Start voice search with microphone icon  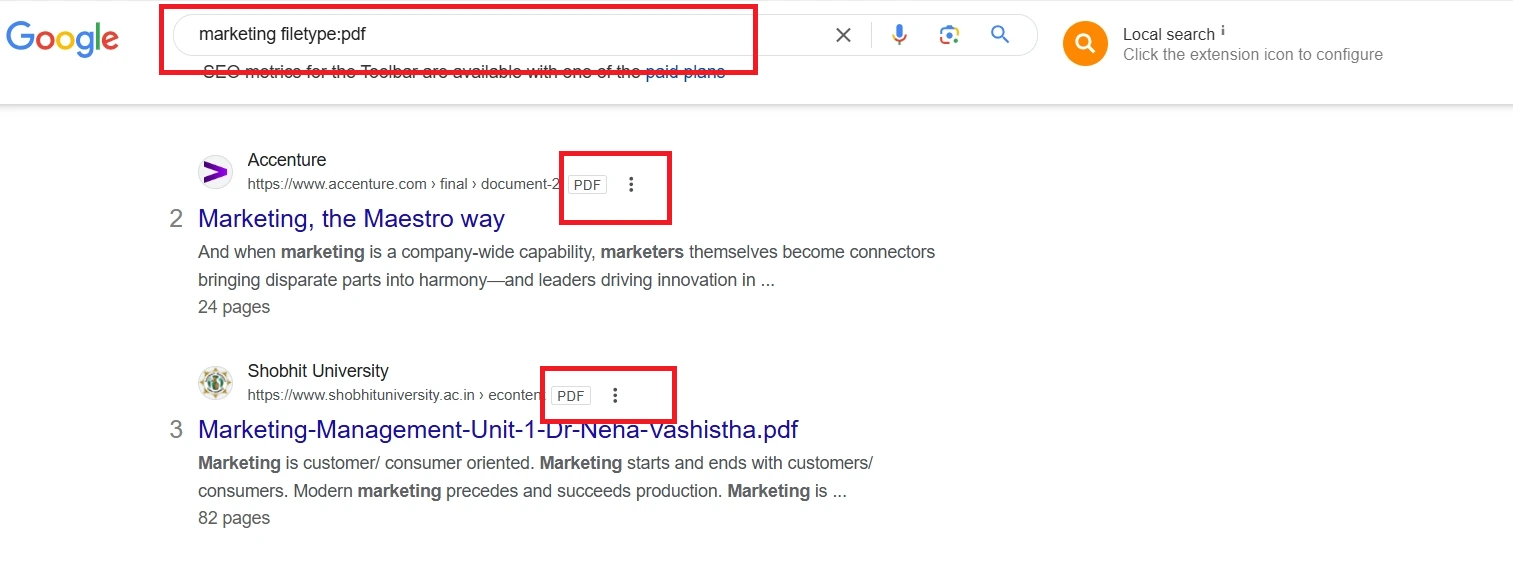pos(899,35)
